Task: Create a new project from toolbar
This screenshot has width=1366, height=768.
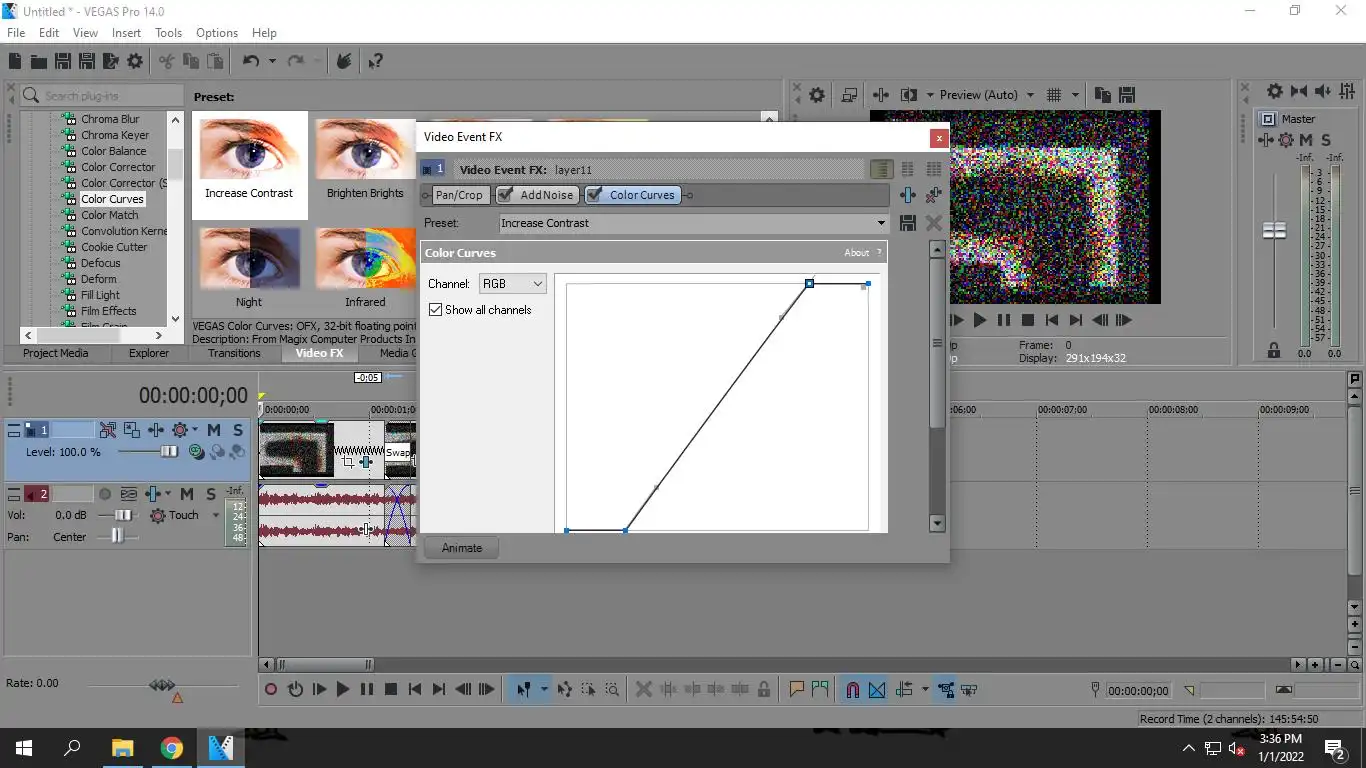Action: click(15, 62)
